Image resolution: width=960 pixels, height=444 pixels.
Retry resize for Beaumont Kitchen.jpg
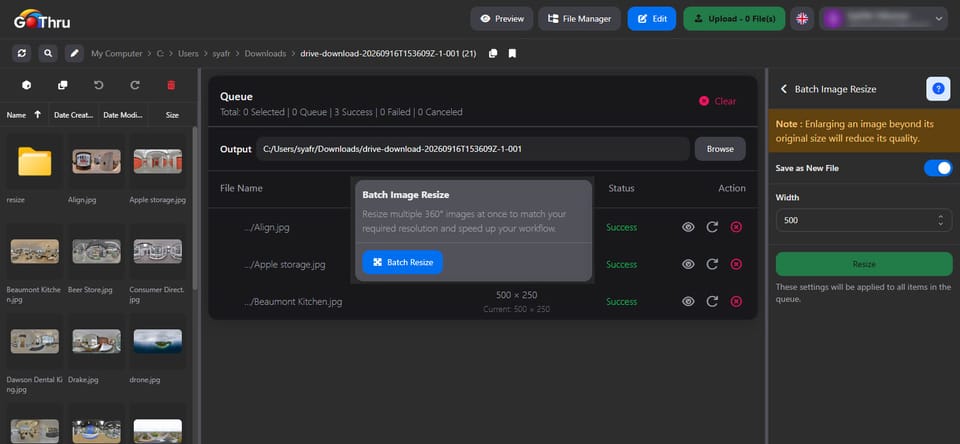pos(712,301)
